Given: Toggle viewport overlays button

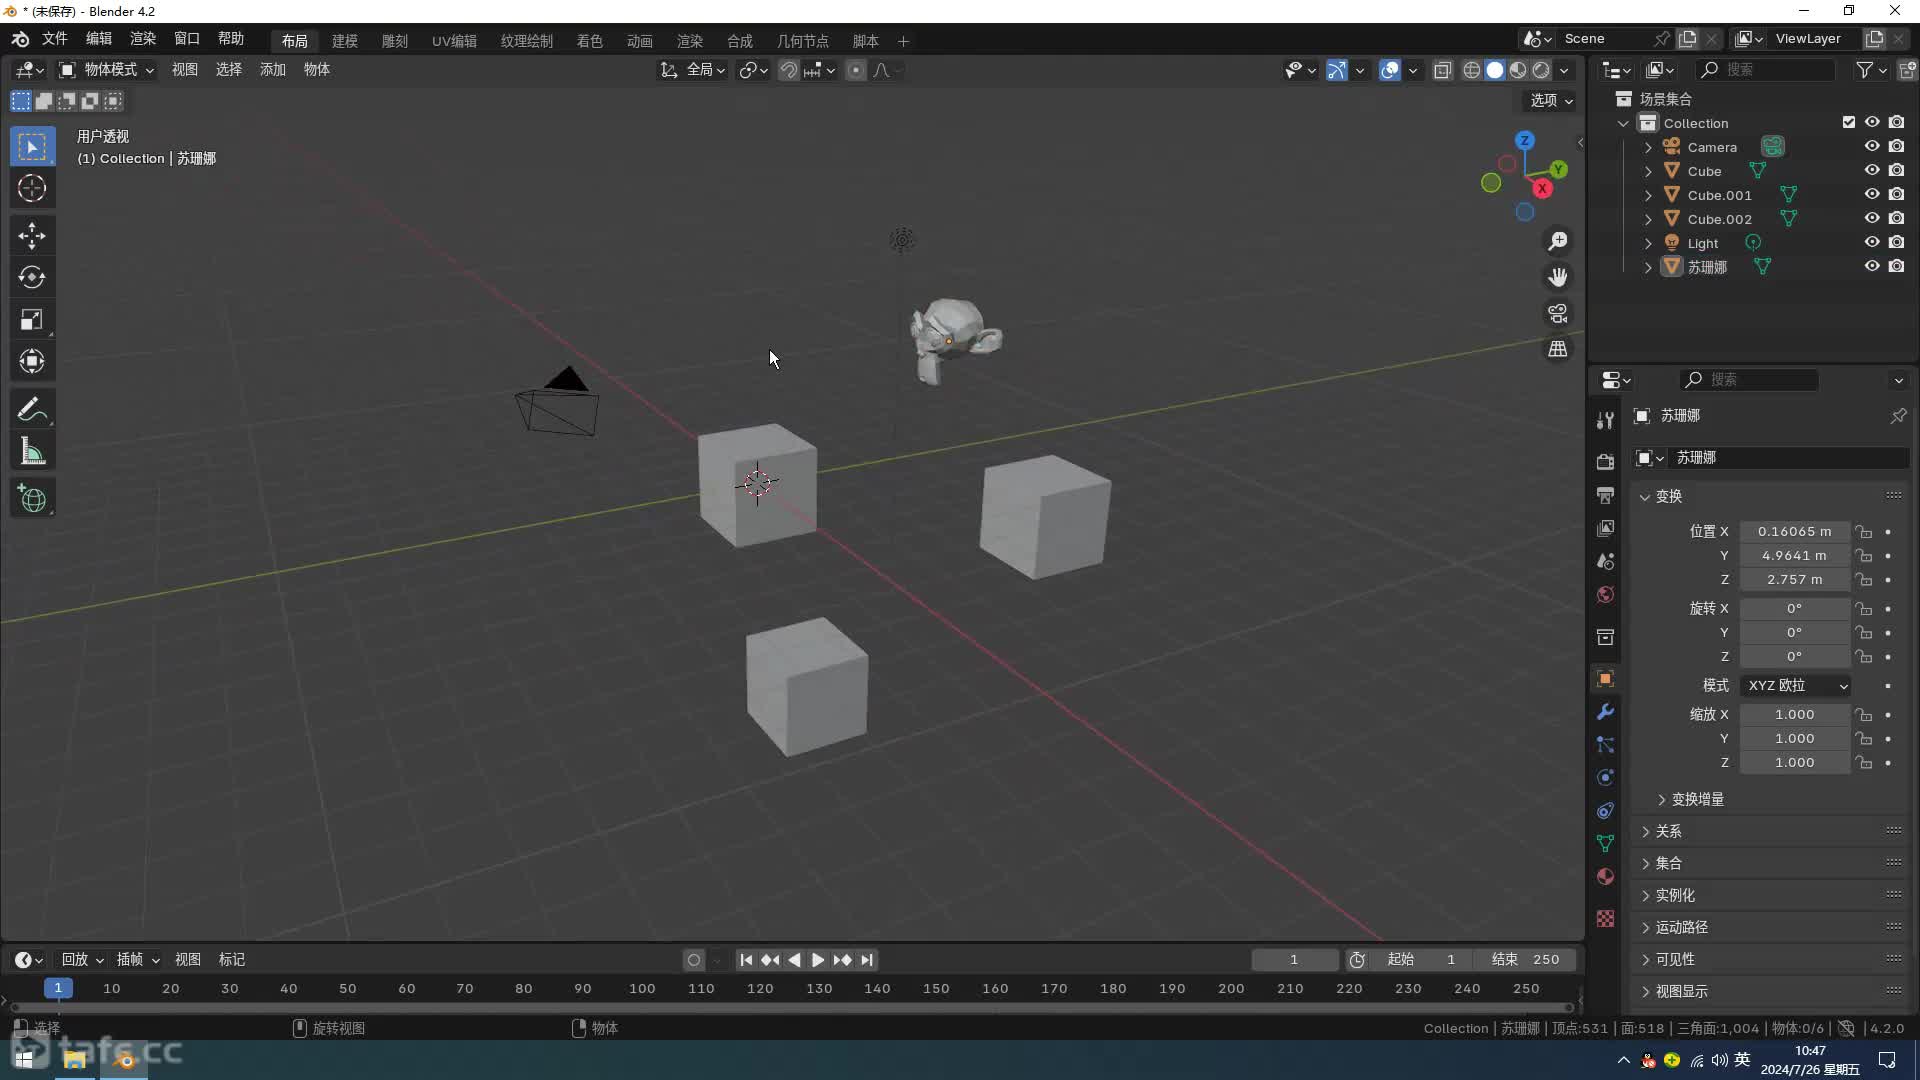Looking at the screenshot, I should pos(1390,70).
